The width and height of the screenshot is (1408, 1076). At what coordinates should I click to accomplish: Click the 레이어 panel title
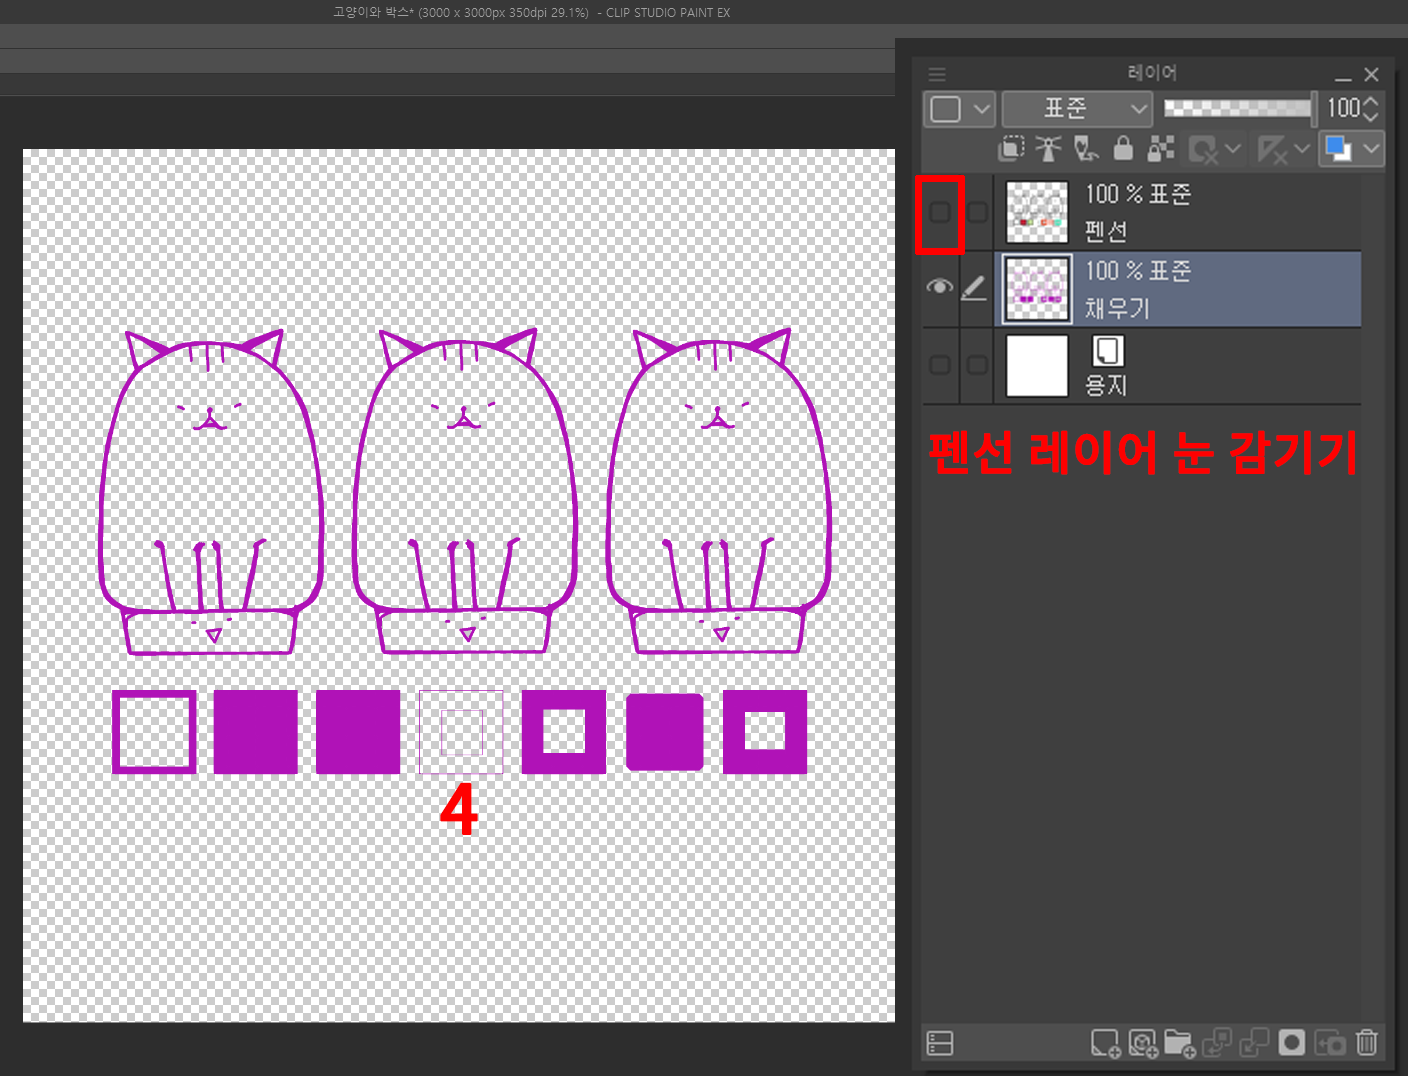(1152, 73)
